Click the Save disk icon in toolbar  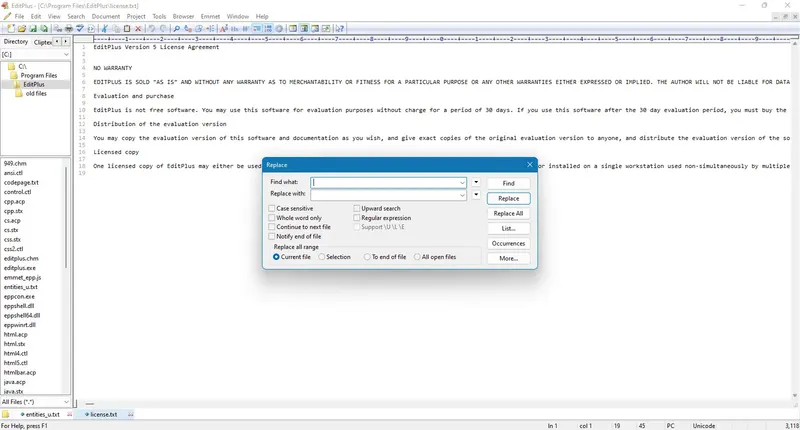point(33,29)
